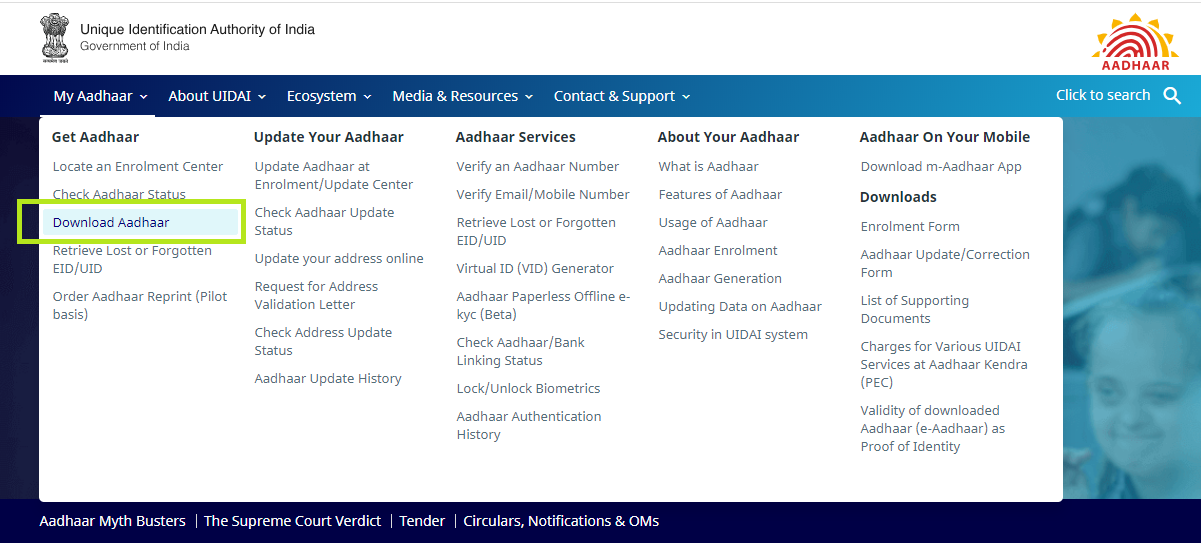Viewport: 1201px width, 543px height.
Task: Click the About Your Aadhaar heading
Action: [x=729, y=137]
